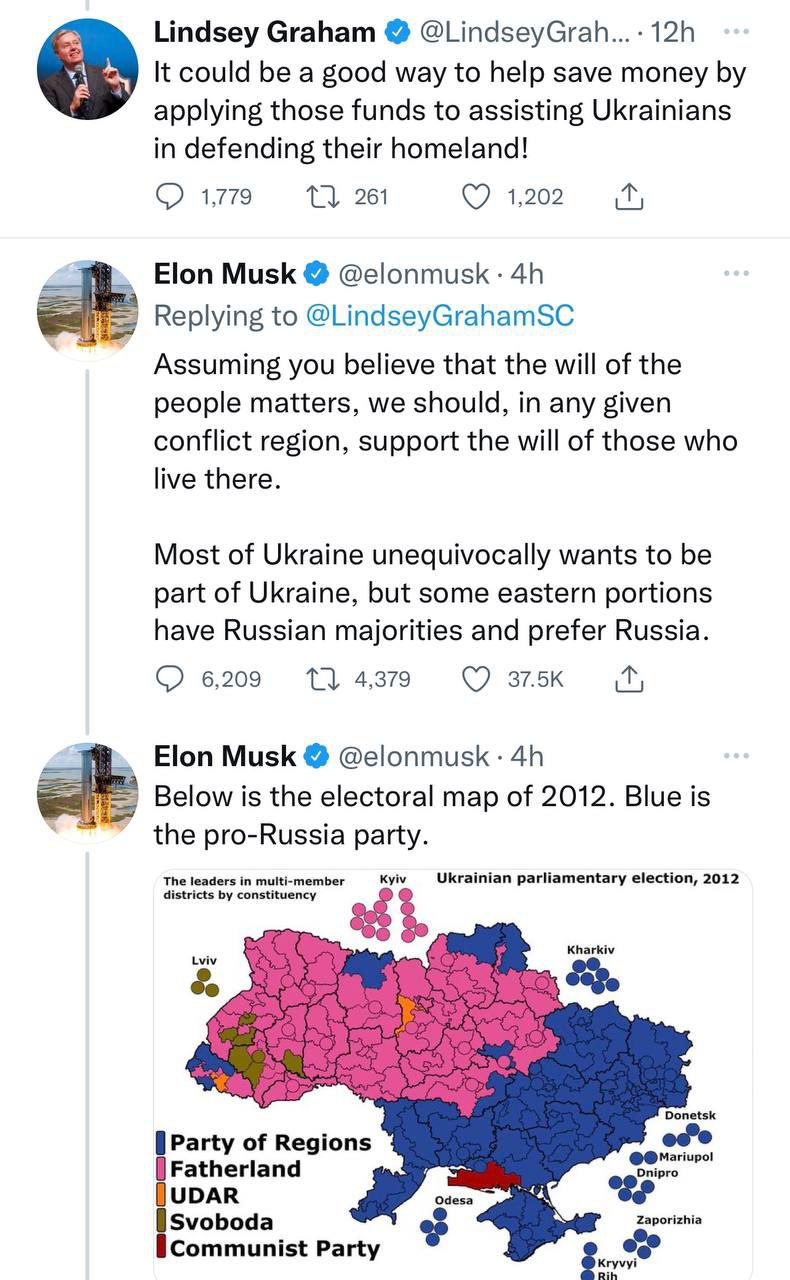Open the @LindseyGrahamSC mention link
This screenshot has width=790, height=1280.
[439, 316]
